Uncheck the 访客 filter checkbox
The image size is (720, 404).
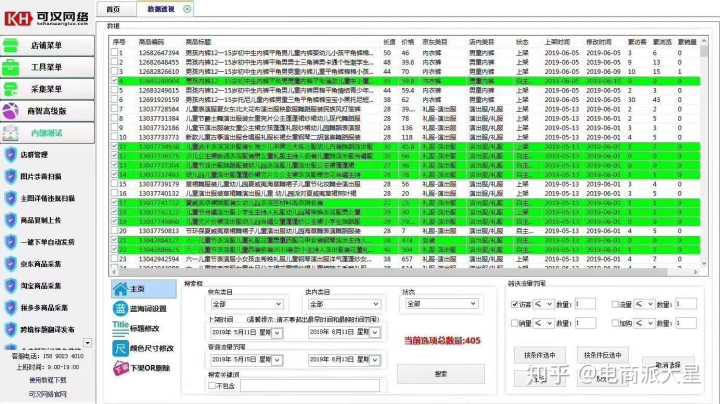(x=515, y=304)
